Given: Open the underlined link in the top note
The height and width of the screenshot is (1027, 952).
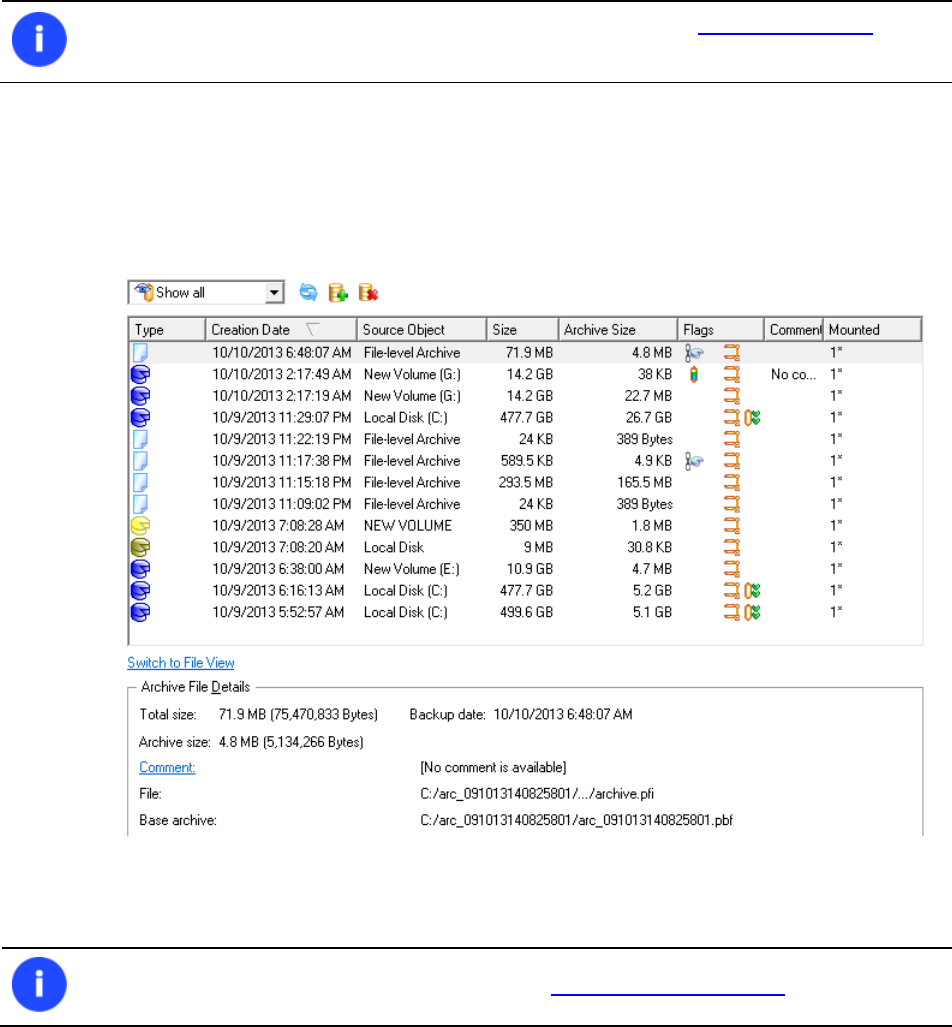Looking at the screenshot, I should [x=785, y=31].
